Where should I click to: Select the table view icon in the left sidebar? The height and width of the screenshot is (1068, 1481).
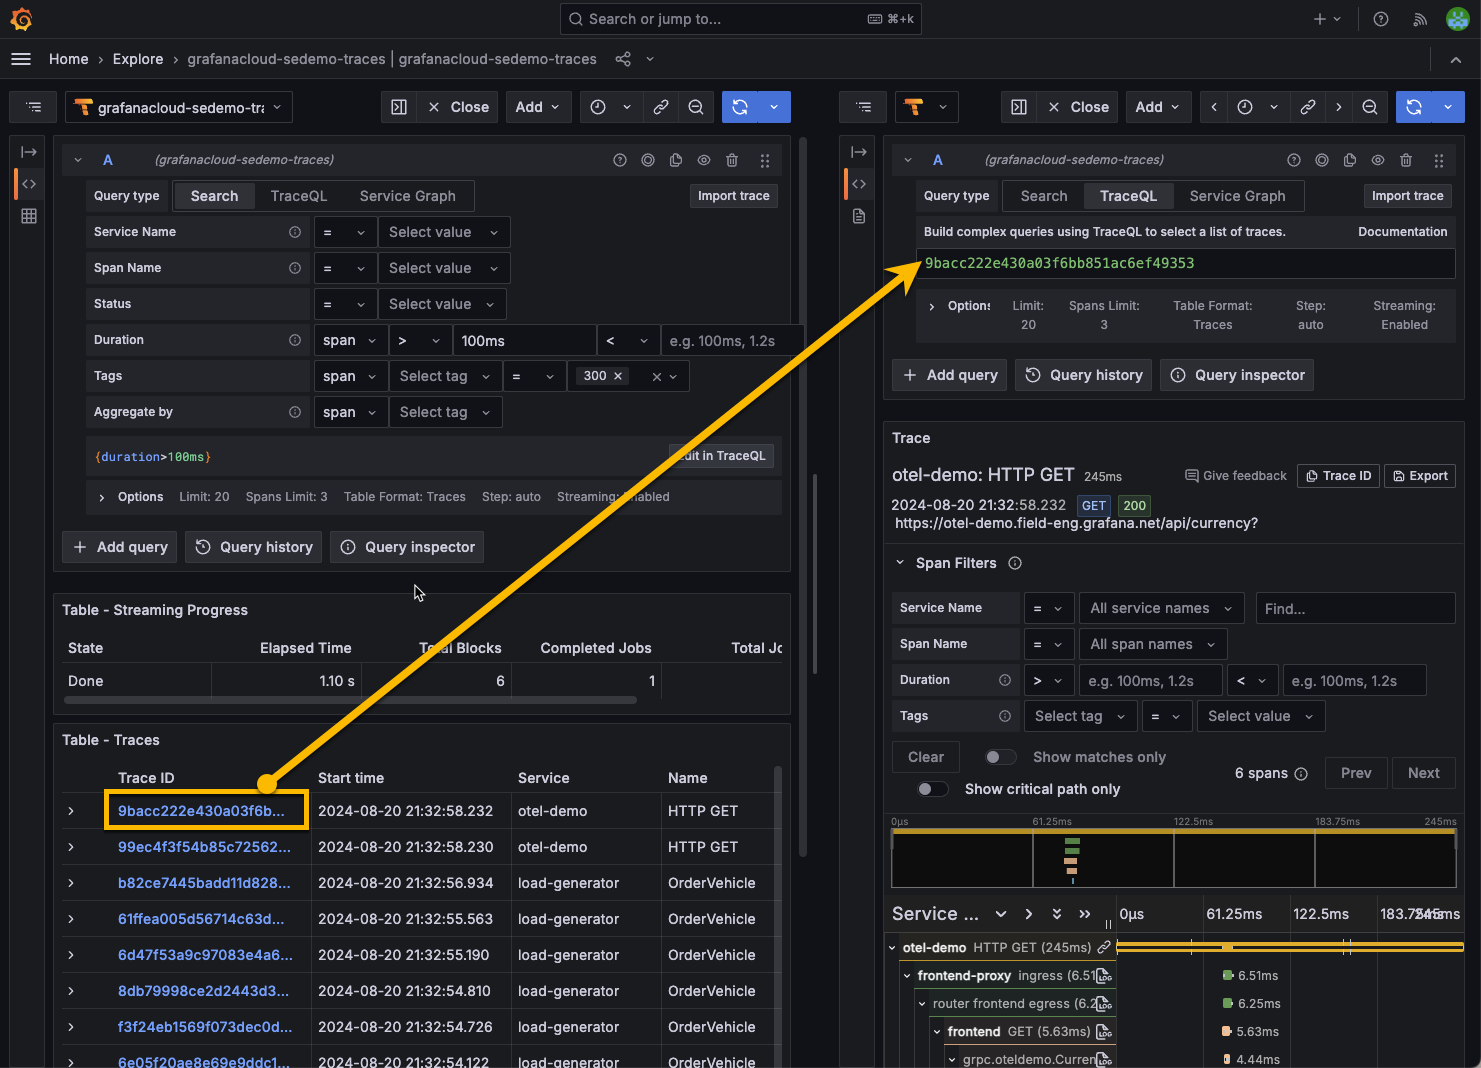coord(29,215)
